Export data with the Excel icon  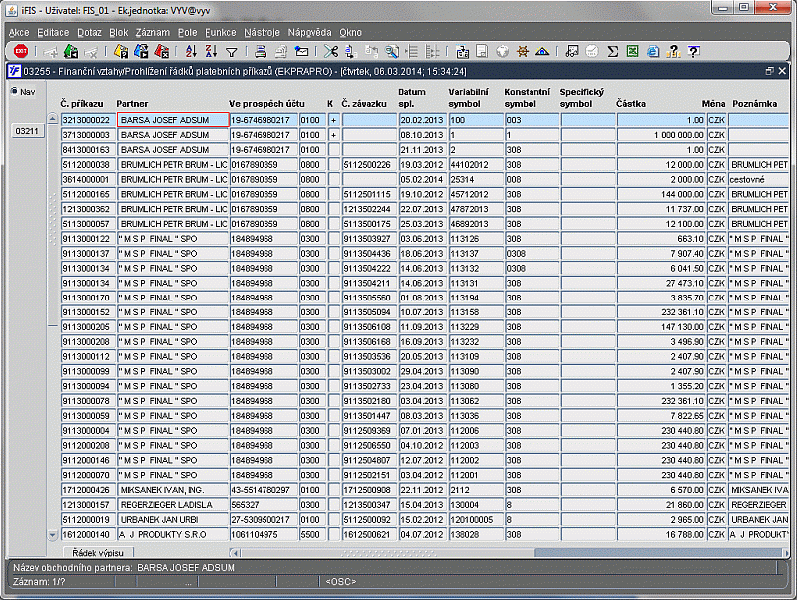pyautogui.click(x=632, y=51)
